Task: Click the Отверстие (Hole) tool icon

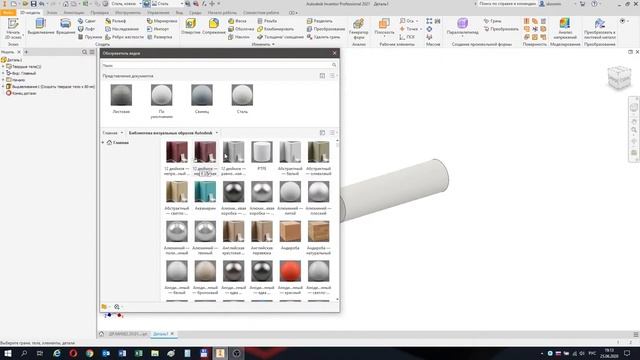Action: (x=190, y=23)
